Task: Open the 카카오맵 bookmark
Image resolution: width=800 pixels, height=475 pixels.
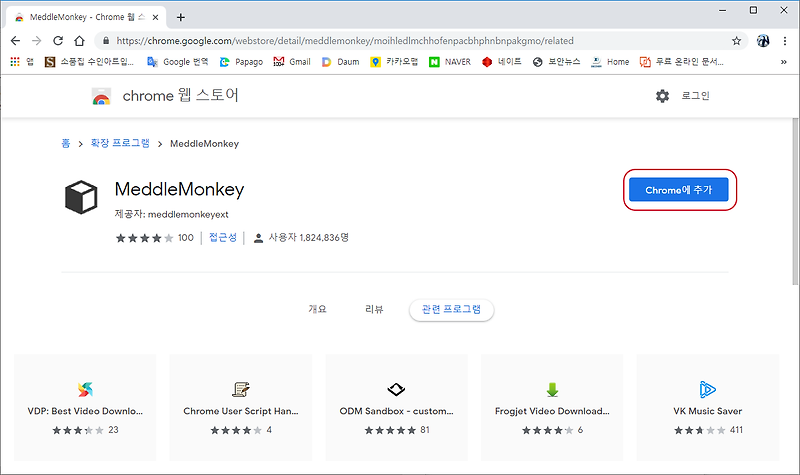Action: pos(394,62)
